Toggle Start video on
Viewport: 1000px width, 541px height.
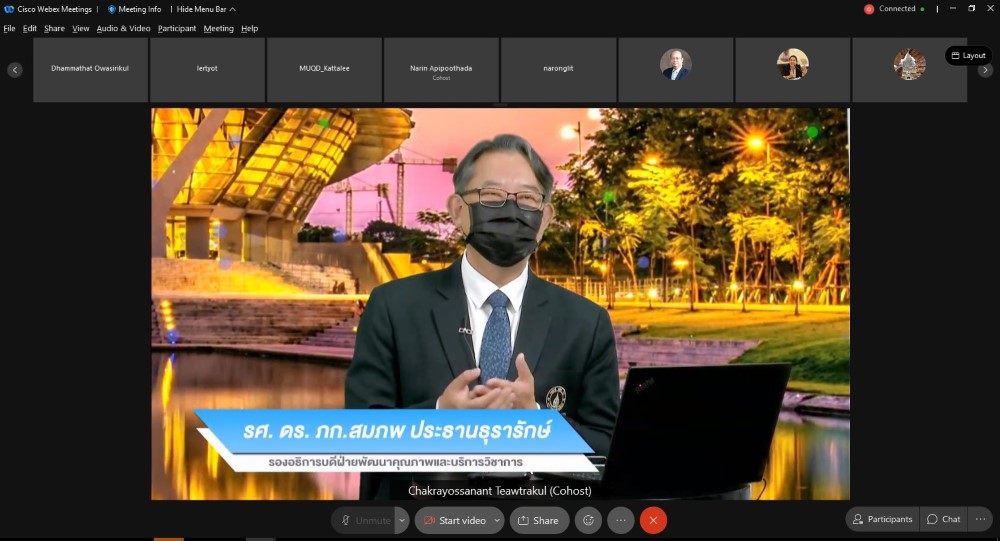click(x=455, y=520)
